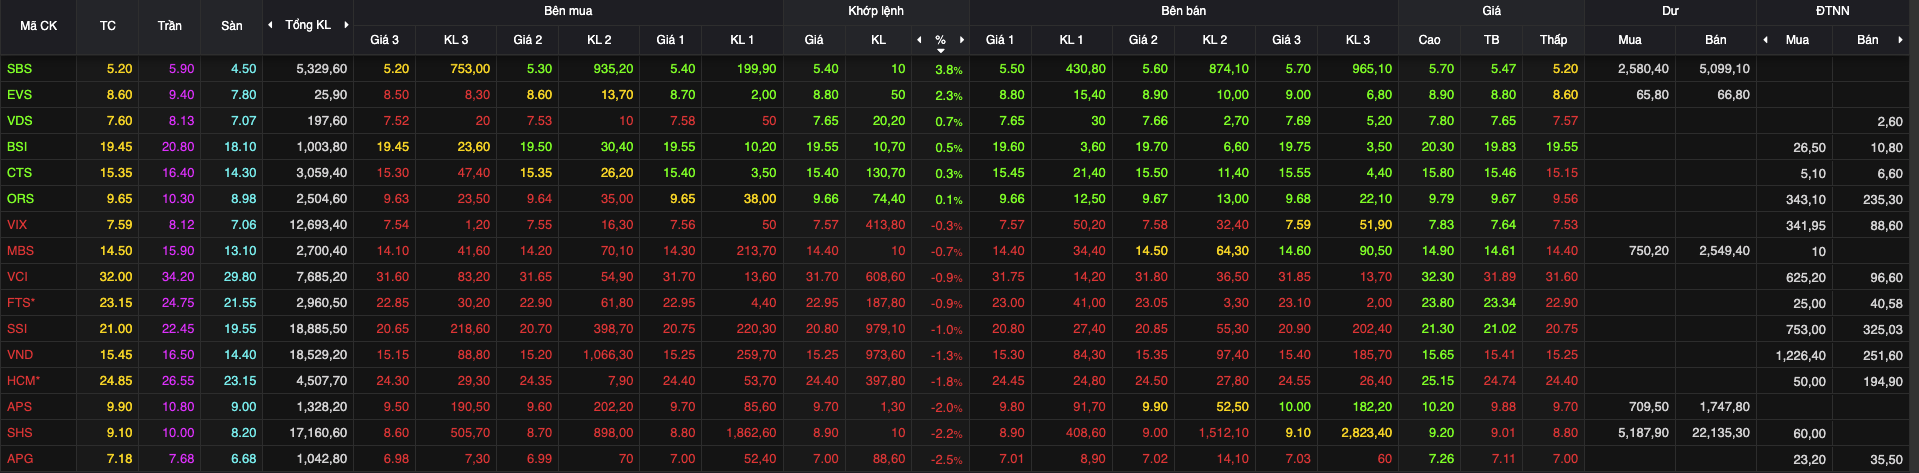Viewport: 1919px width, 473px height.
Task: Click the TB price header
Action: pos(1492,40)
